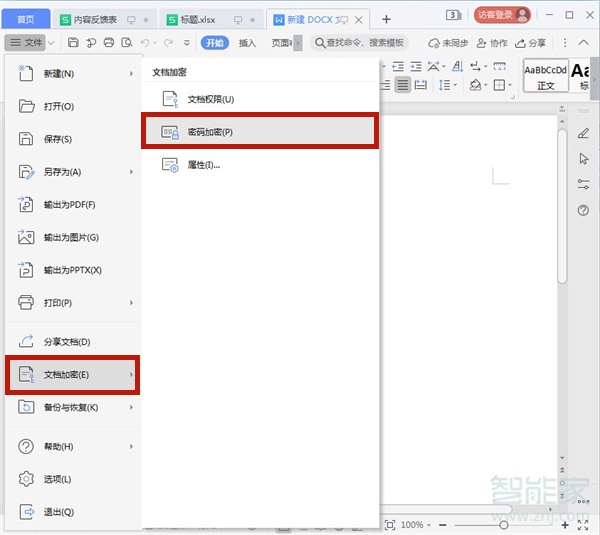Select the 插入 ribbon tab

247,43
